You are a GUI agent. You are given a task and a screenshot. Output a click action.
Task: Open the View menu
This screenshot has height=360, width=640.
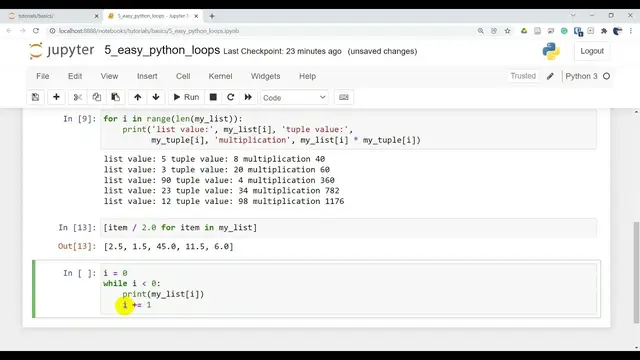[109, 76]
